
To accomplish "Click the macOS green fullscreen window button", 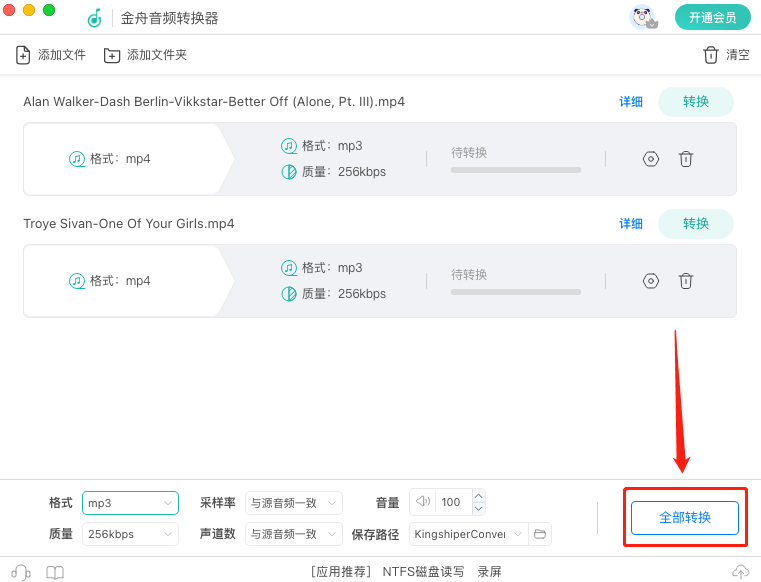I will click(x=49, y=10).
